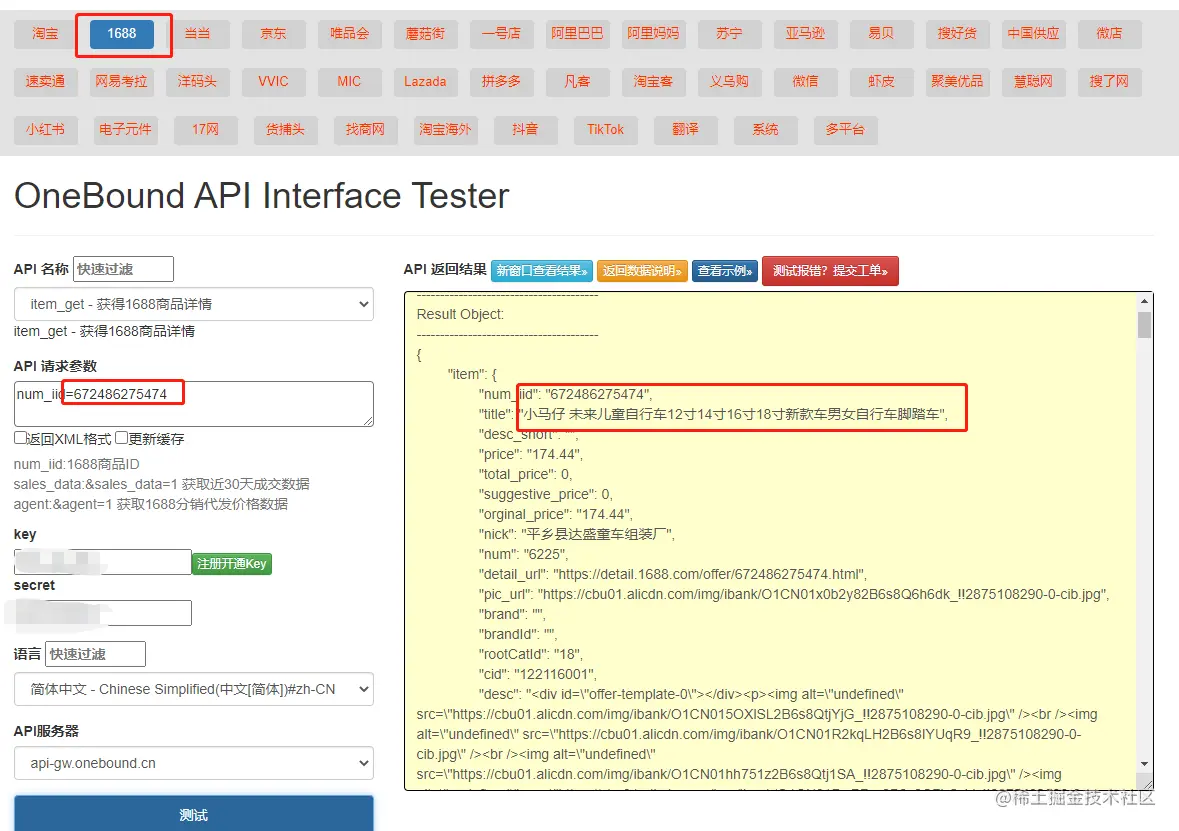The width and height of the screenshot is (1179, 831).
Task: Focus the key input field
Action: click(103, 562)
